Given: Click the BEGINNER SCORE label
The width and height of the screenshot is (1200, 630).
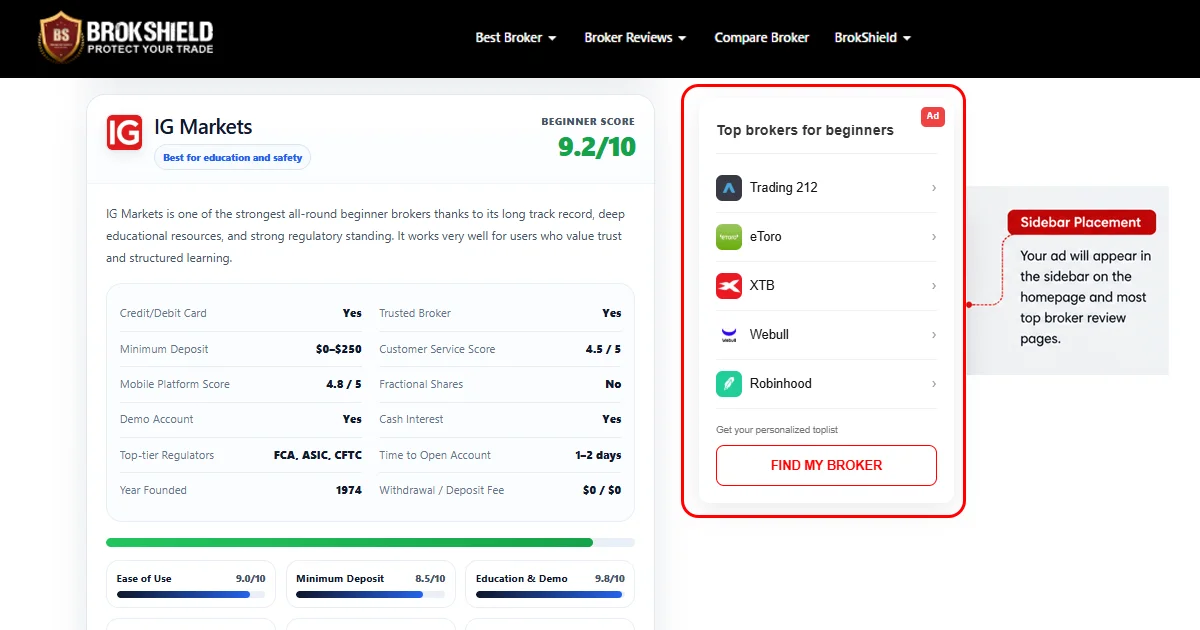Looking at the screenshot, I should 588,121.
